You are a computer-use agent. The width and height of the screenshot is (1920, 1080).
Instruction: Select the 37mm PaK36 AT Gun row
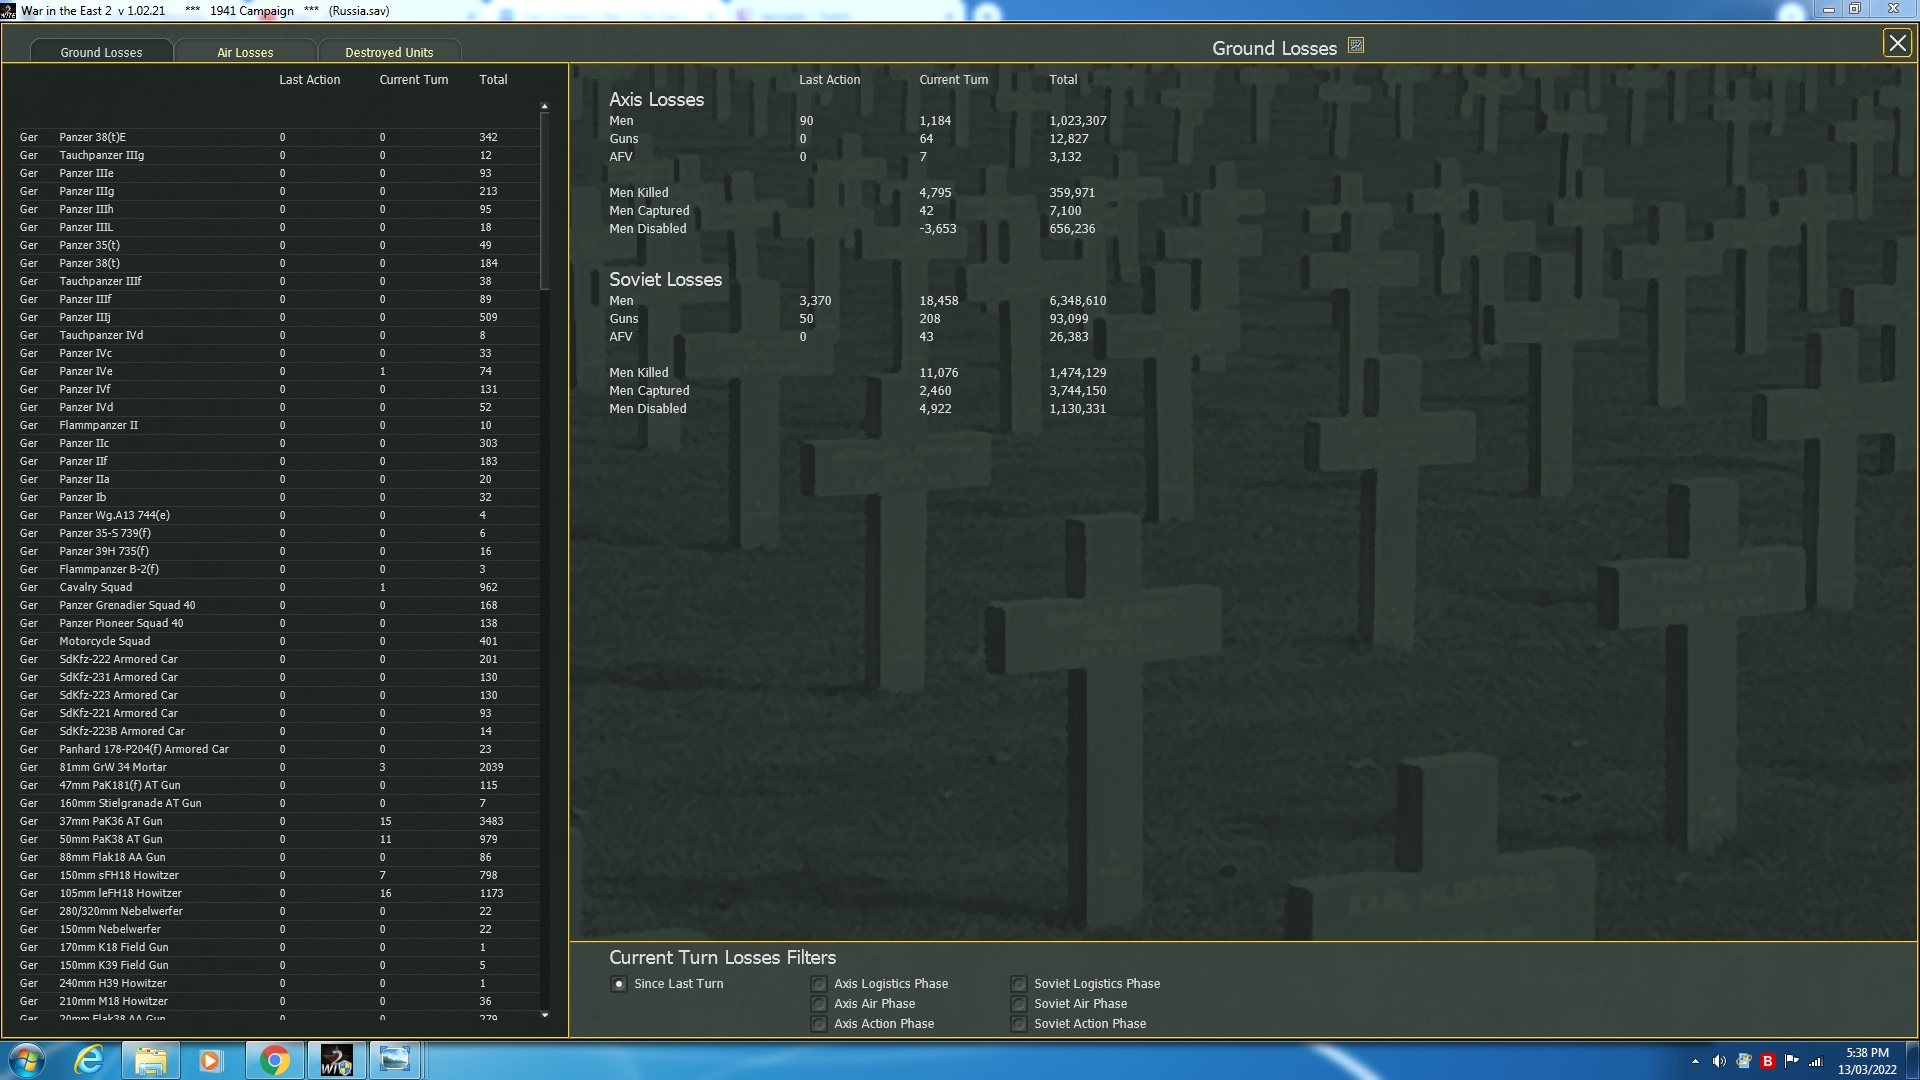click(x=278, y=821)
